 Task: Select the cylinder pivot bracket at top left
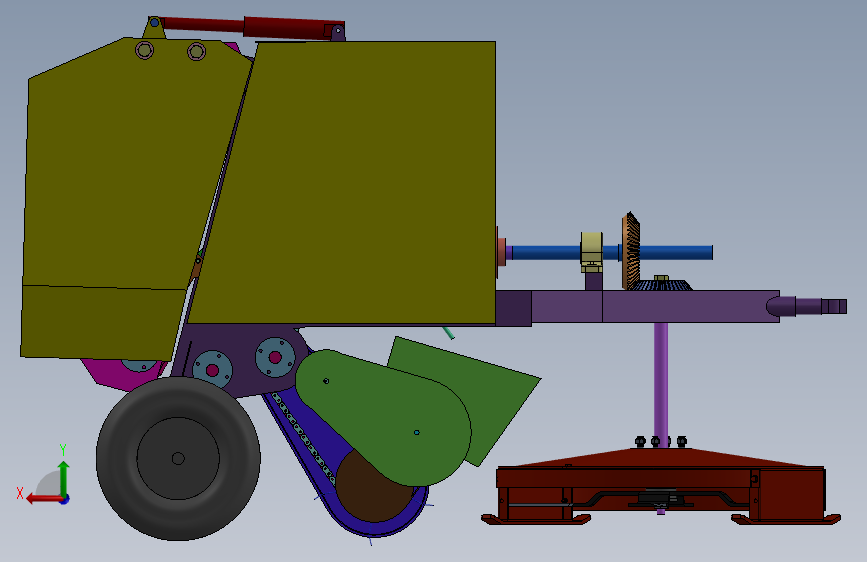[x=155, y=28]
